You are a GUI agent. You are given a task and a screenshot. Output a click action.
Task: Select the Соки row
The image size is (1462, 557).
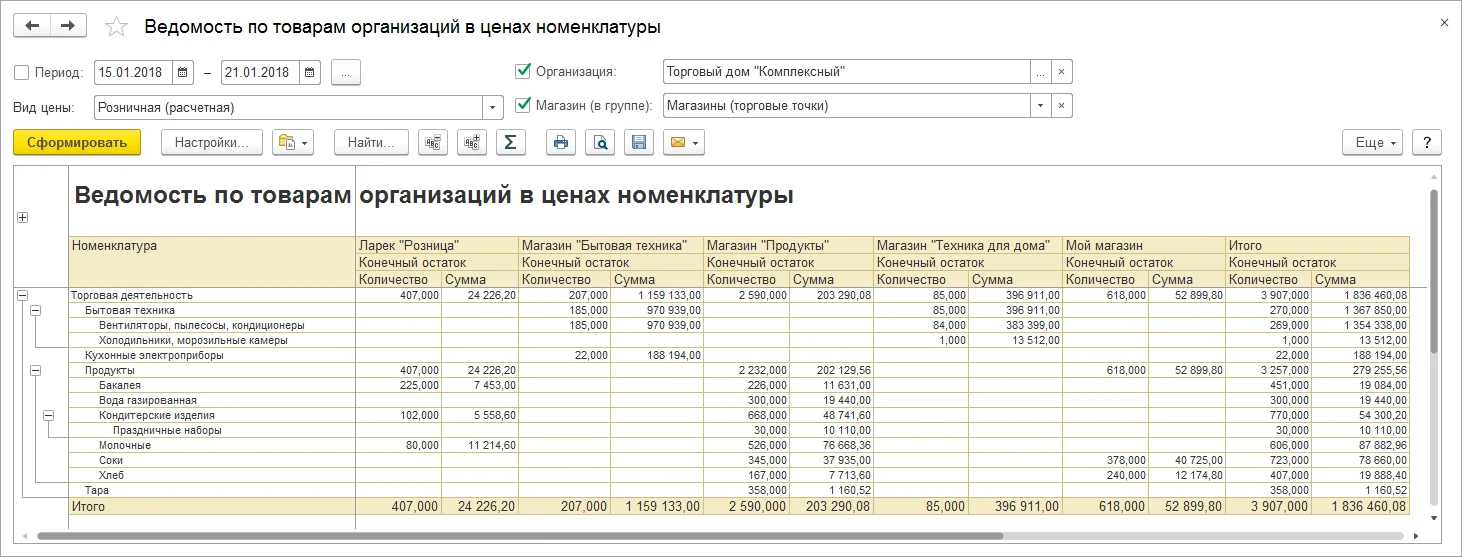pos(111,460)
